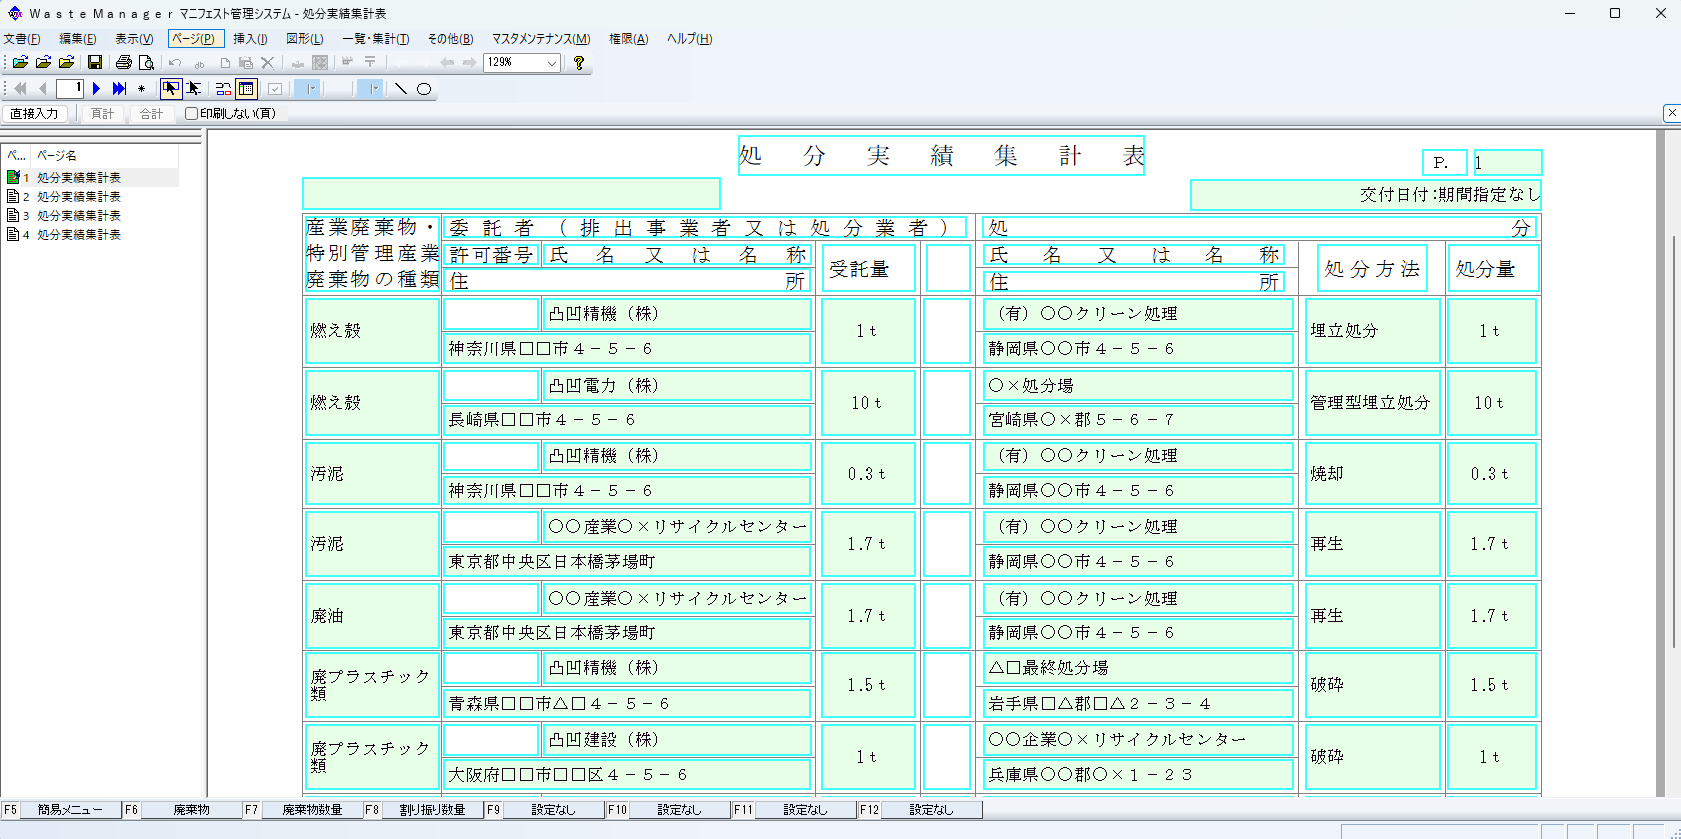Open the 129% zoom dropdown

tap(550, 63)
